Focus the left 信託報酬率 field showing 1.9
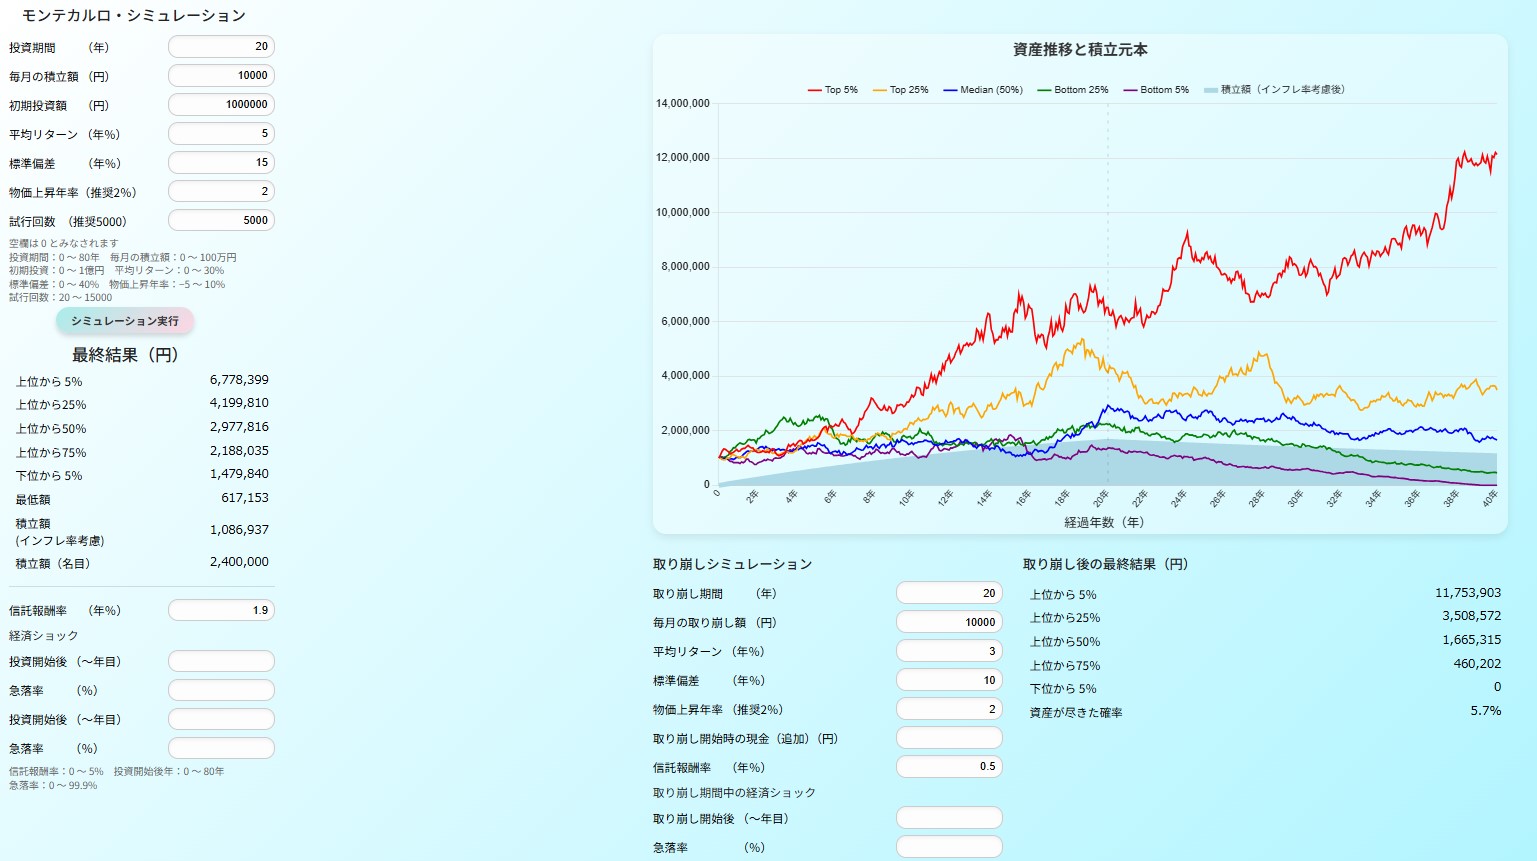 click(x=221, y=611)
